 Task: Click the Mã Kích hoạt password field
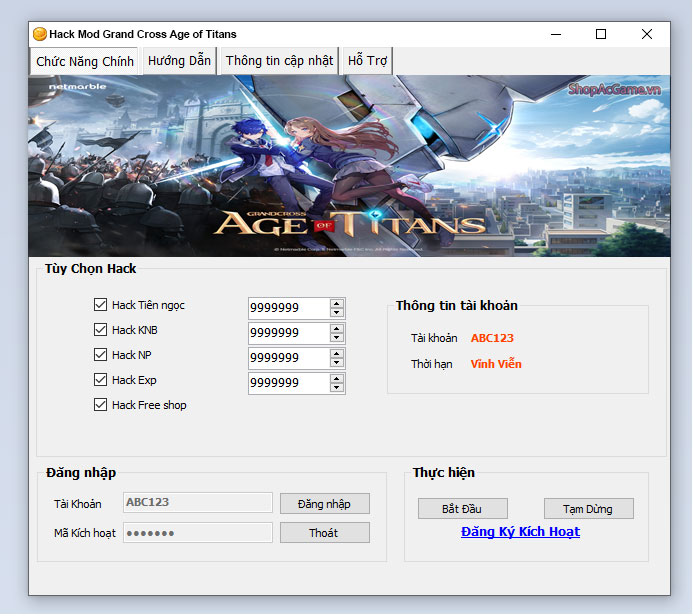tap(198, 532)
